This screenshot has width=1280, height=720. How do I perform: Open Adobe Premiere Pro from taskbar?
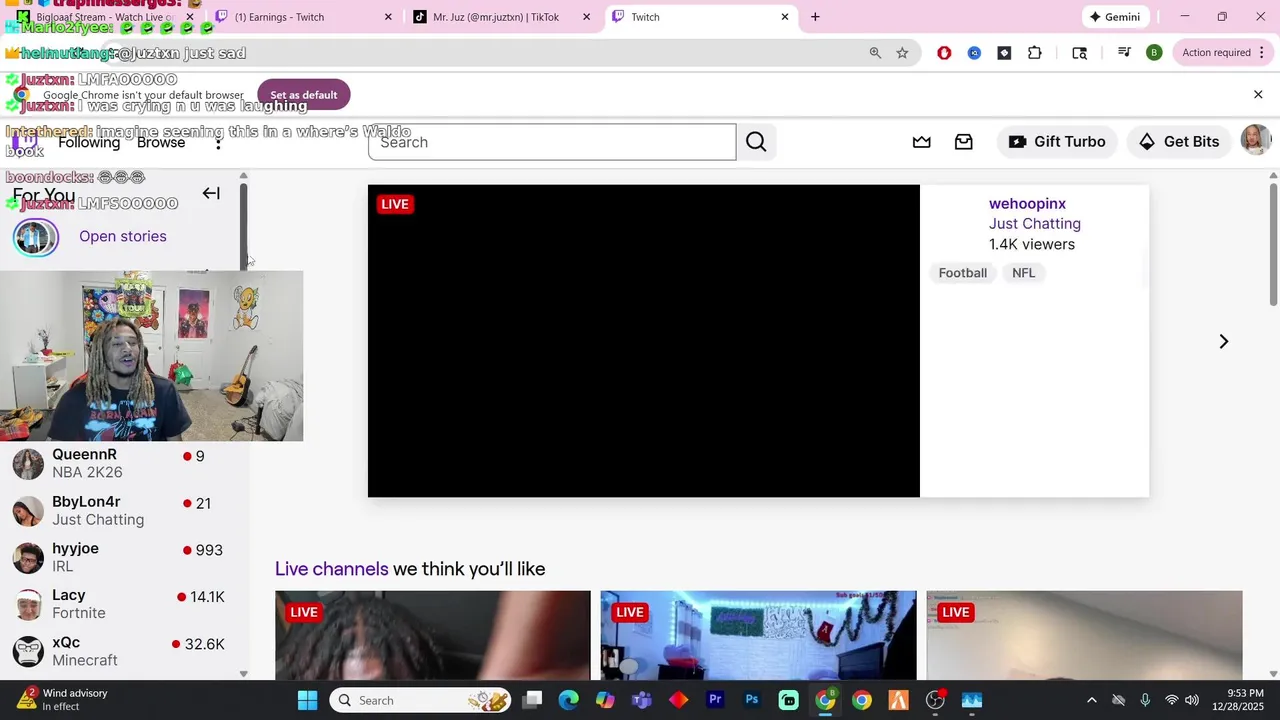coord(715,700)
